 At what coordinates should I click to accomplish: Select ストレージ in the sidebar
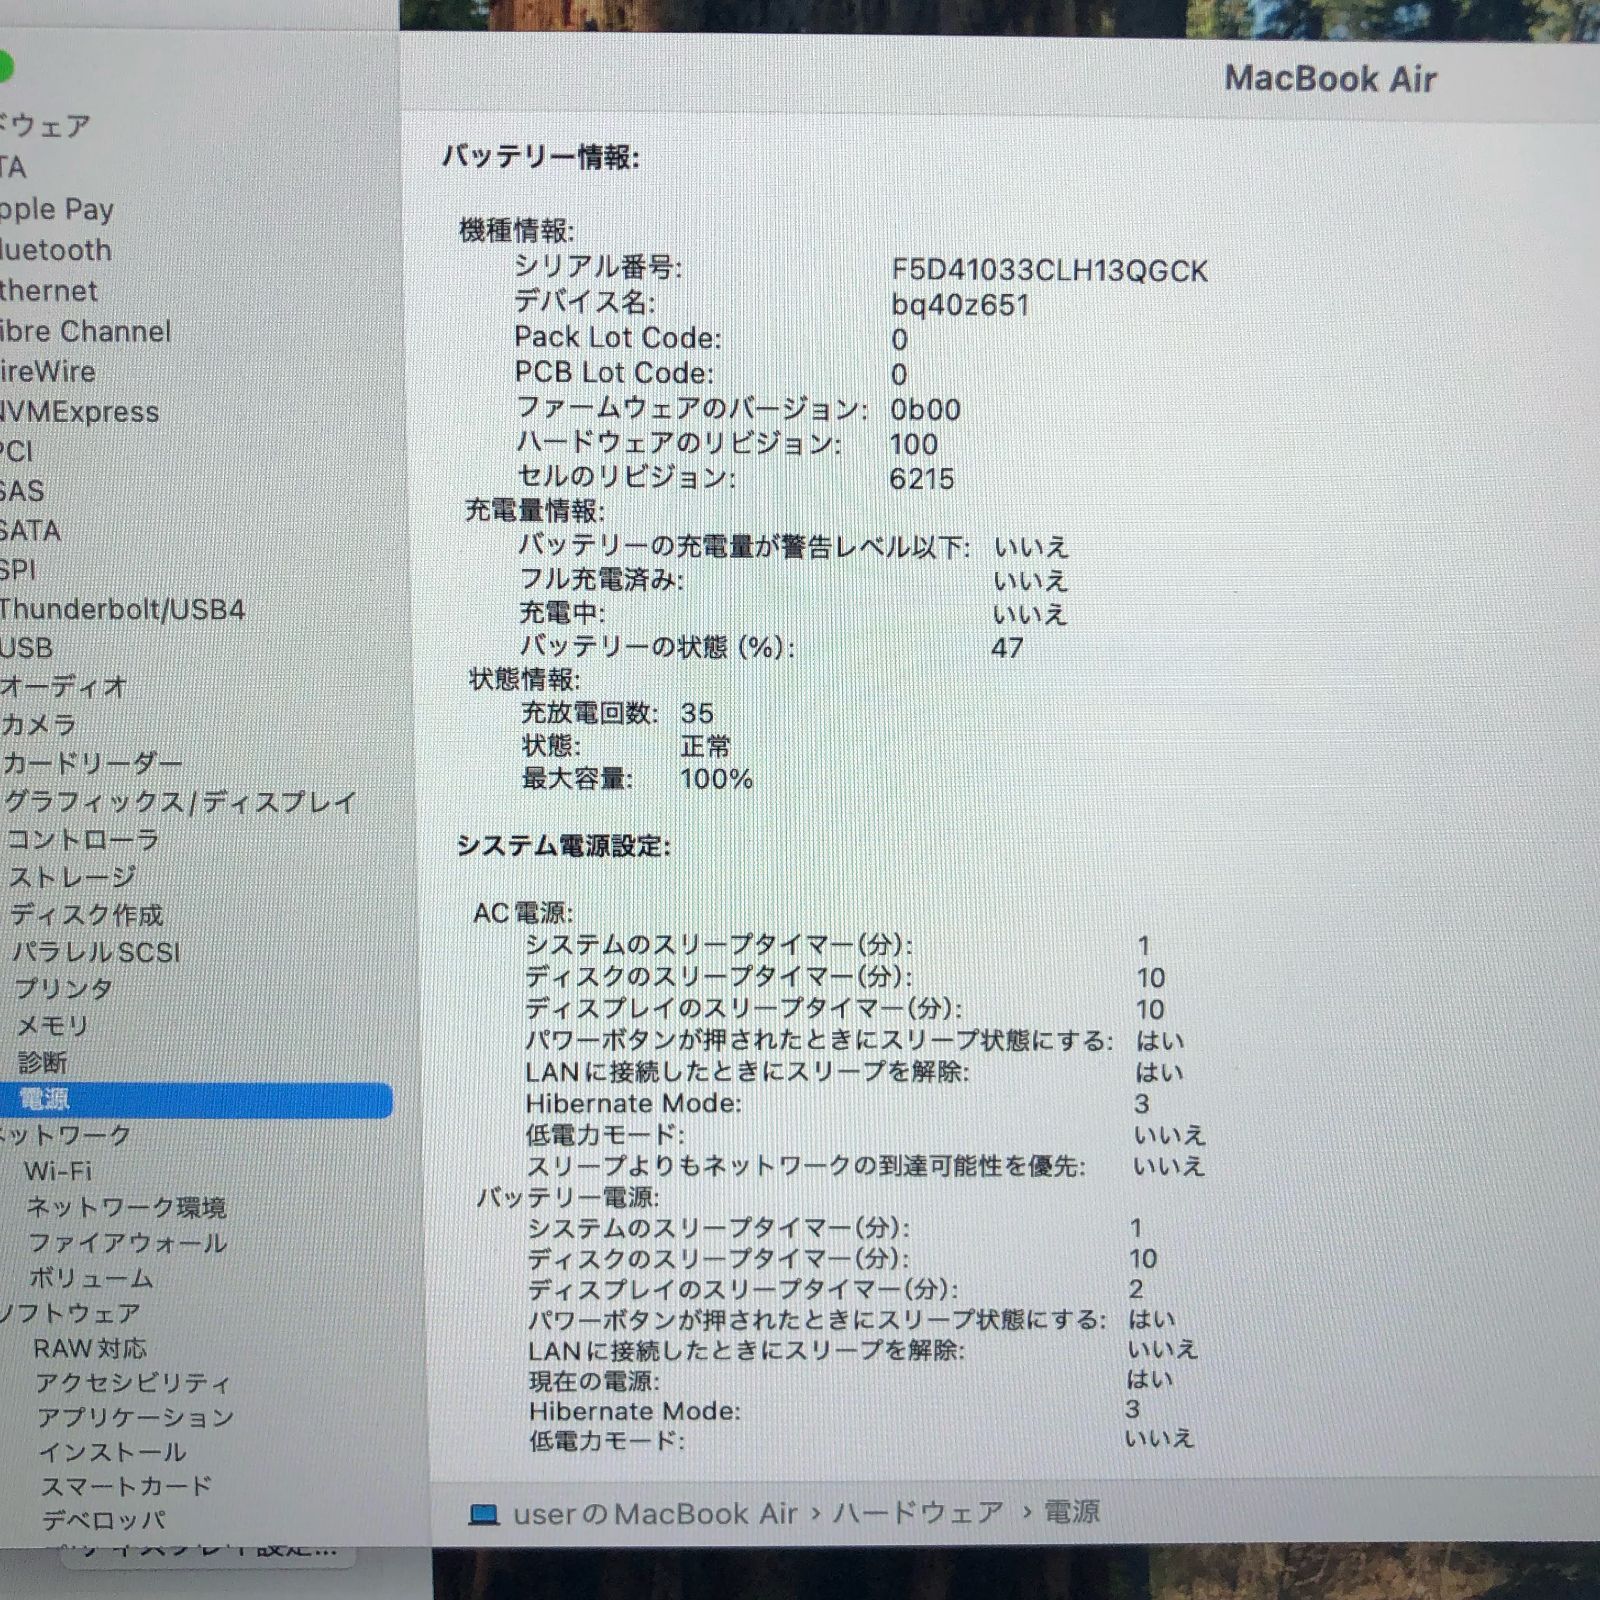click(x=73, y=877)
